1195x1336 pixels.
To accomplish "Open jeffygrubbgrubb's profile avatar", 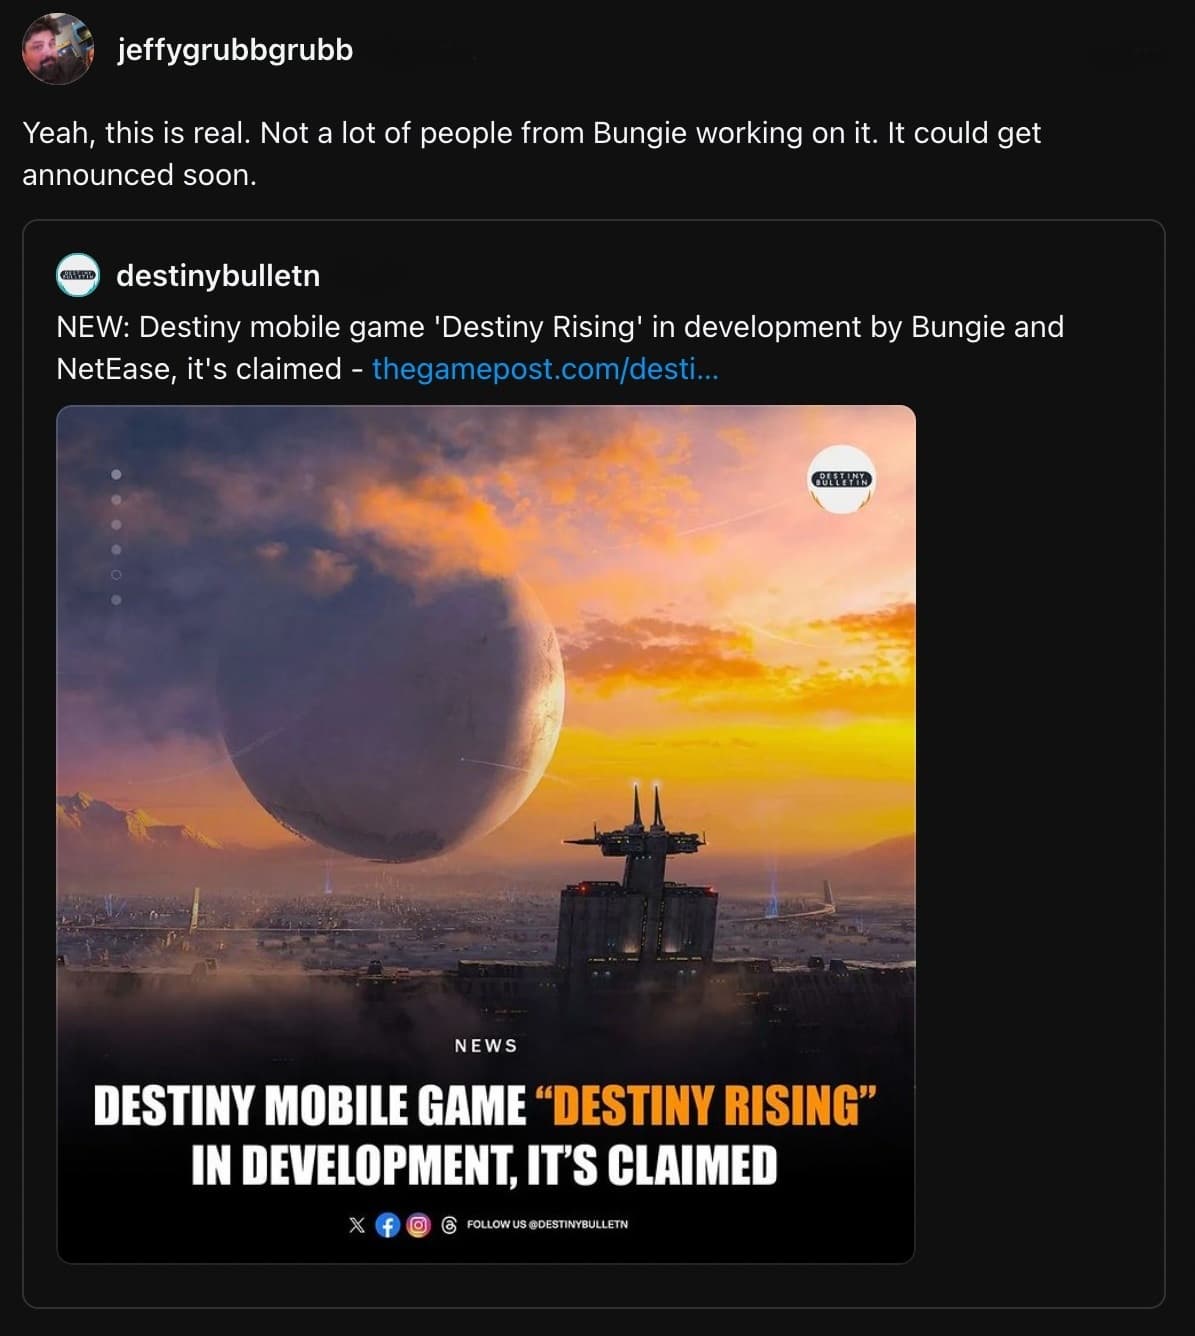I will [57, 49].
